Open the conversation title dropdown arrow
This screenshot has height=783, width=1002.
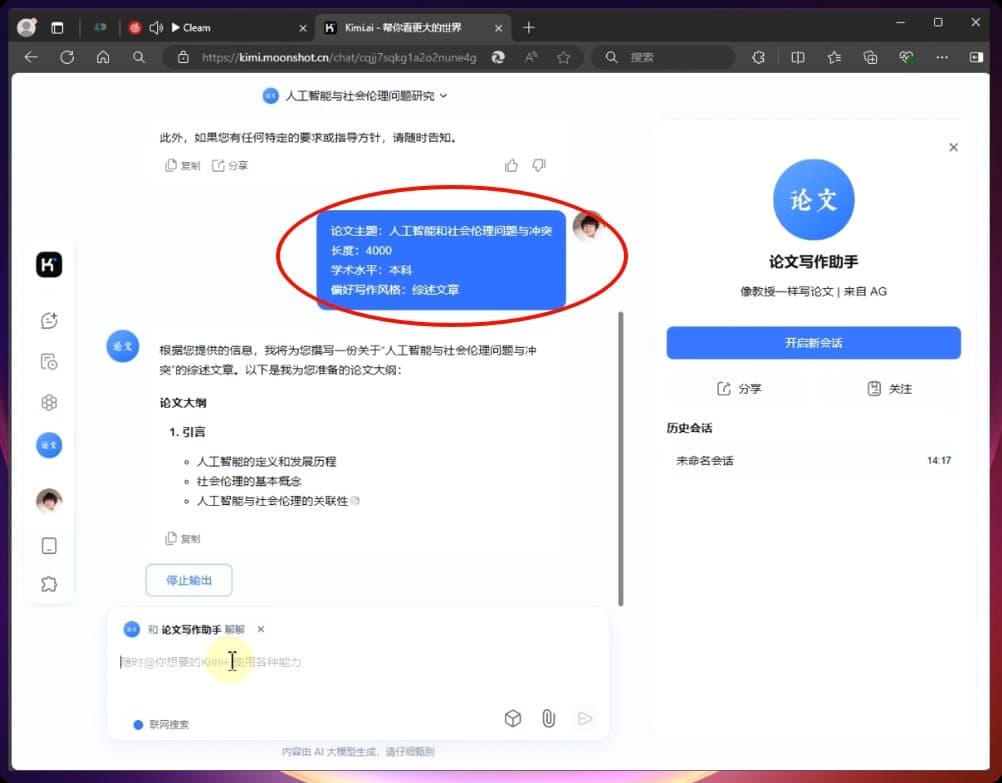point(444,96)
